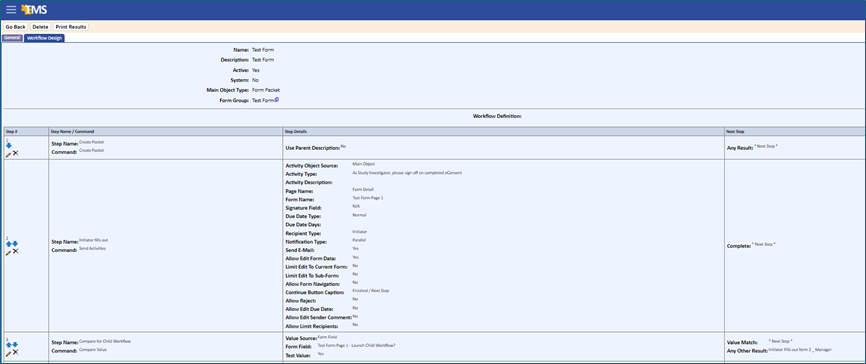Click the Recipient Type value Initiator
Viewport: 866px width, 364px height.
click(360, 232)
